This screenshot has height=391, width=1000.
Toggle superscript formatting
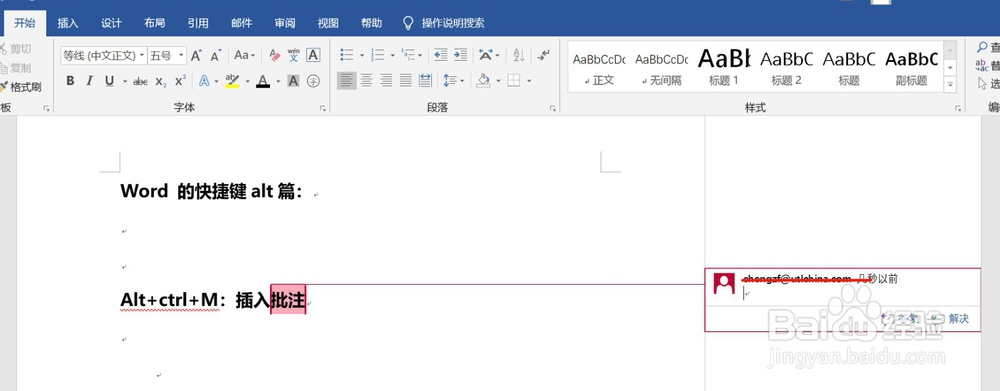pyautogui.click(x=180, y=81)
